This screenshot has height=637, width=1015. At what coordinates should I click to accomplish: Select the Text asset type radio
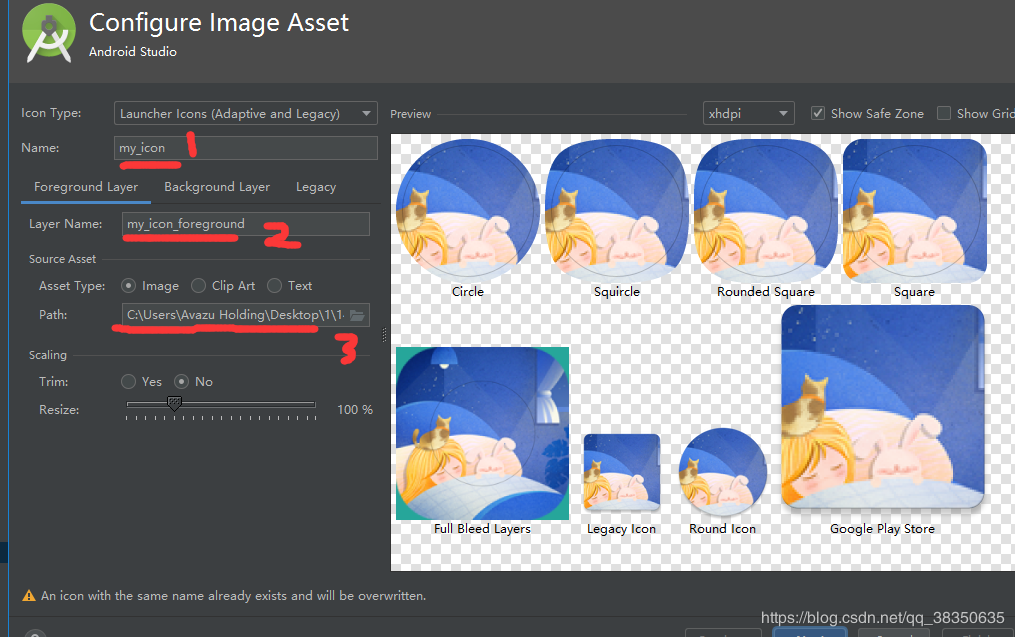click(274, 285)
